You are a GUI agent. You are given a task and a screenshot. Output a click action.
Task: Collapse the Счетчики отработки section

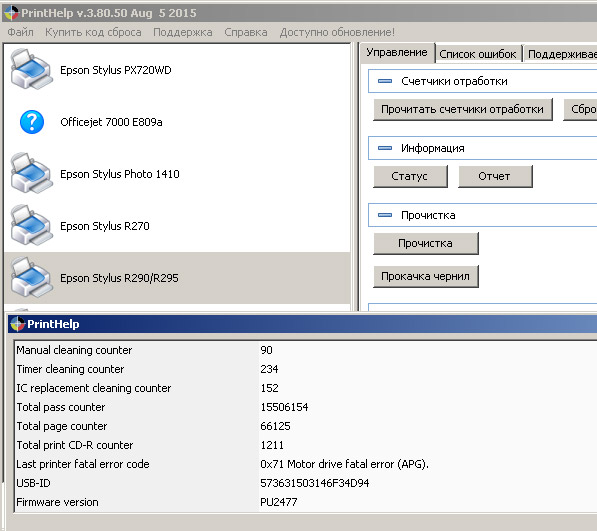coord(385,81)
